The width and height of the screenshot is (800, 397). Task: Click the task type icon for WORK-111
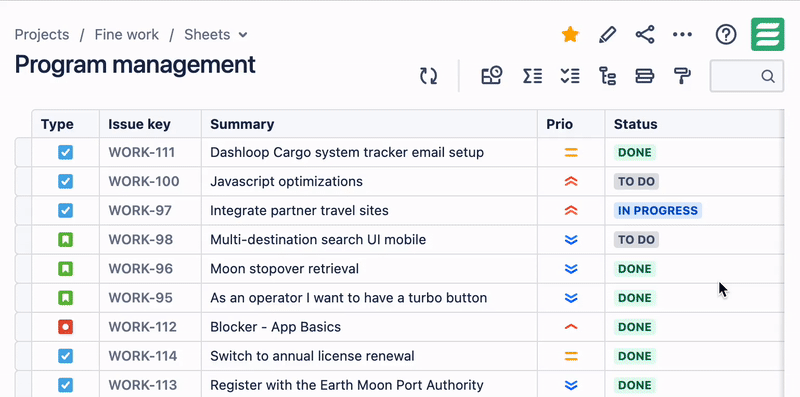pos(65,152)
